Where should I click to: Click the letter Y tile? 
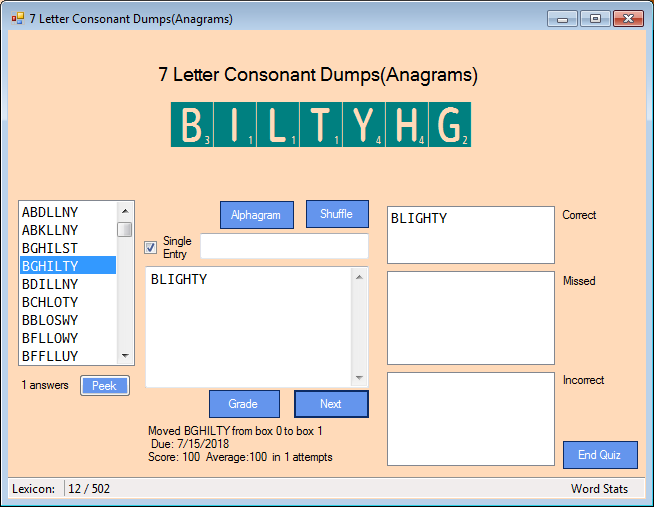(364, 125)
